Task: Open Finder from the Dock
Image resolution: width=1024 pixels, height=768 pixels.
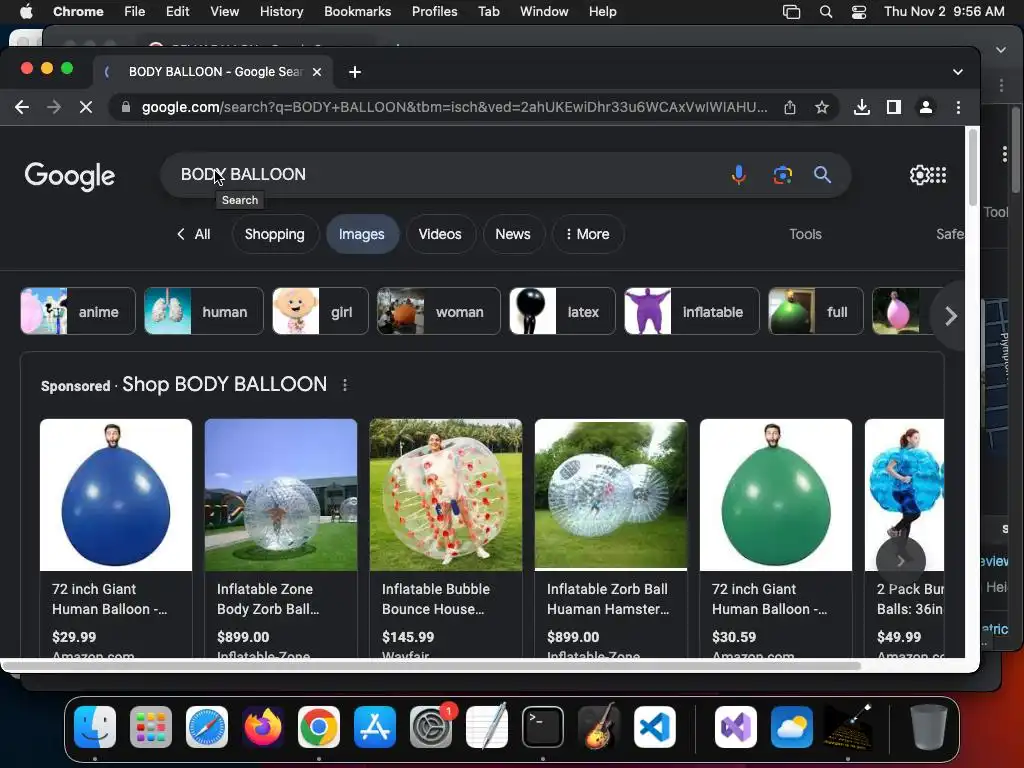Action: pyautogui.click(x=95, y=727)
